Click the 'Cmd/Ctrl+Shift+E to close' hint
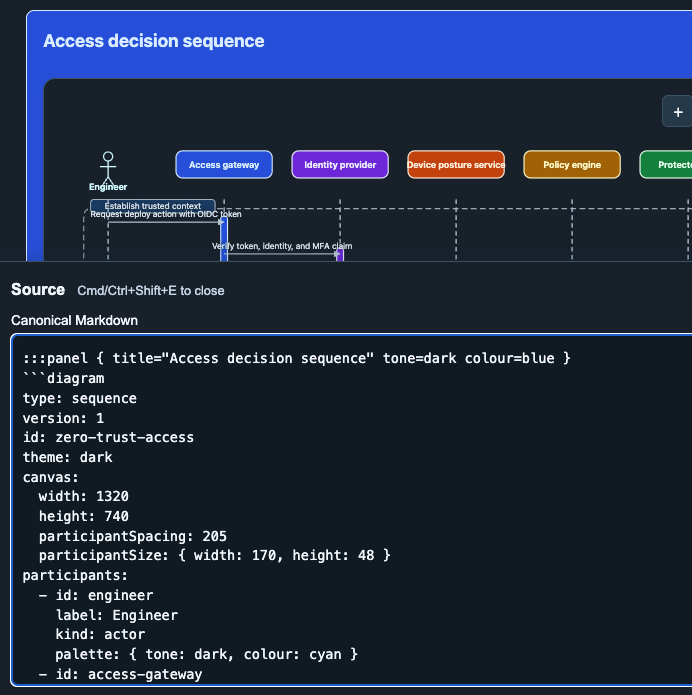The height and width of the screenshot is (695, 692). tap(151, 291)
